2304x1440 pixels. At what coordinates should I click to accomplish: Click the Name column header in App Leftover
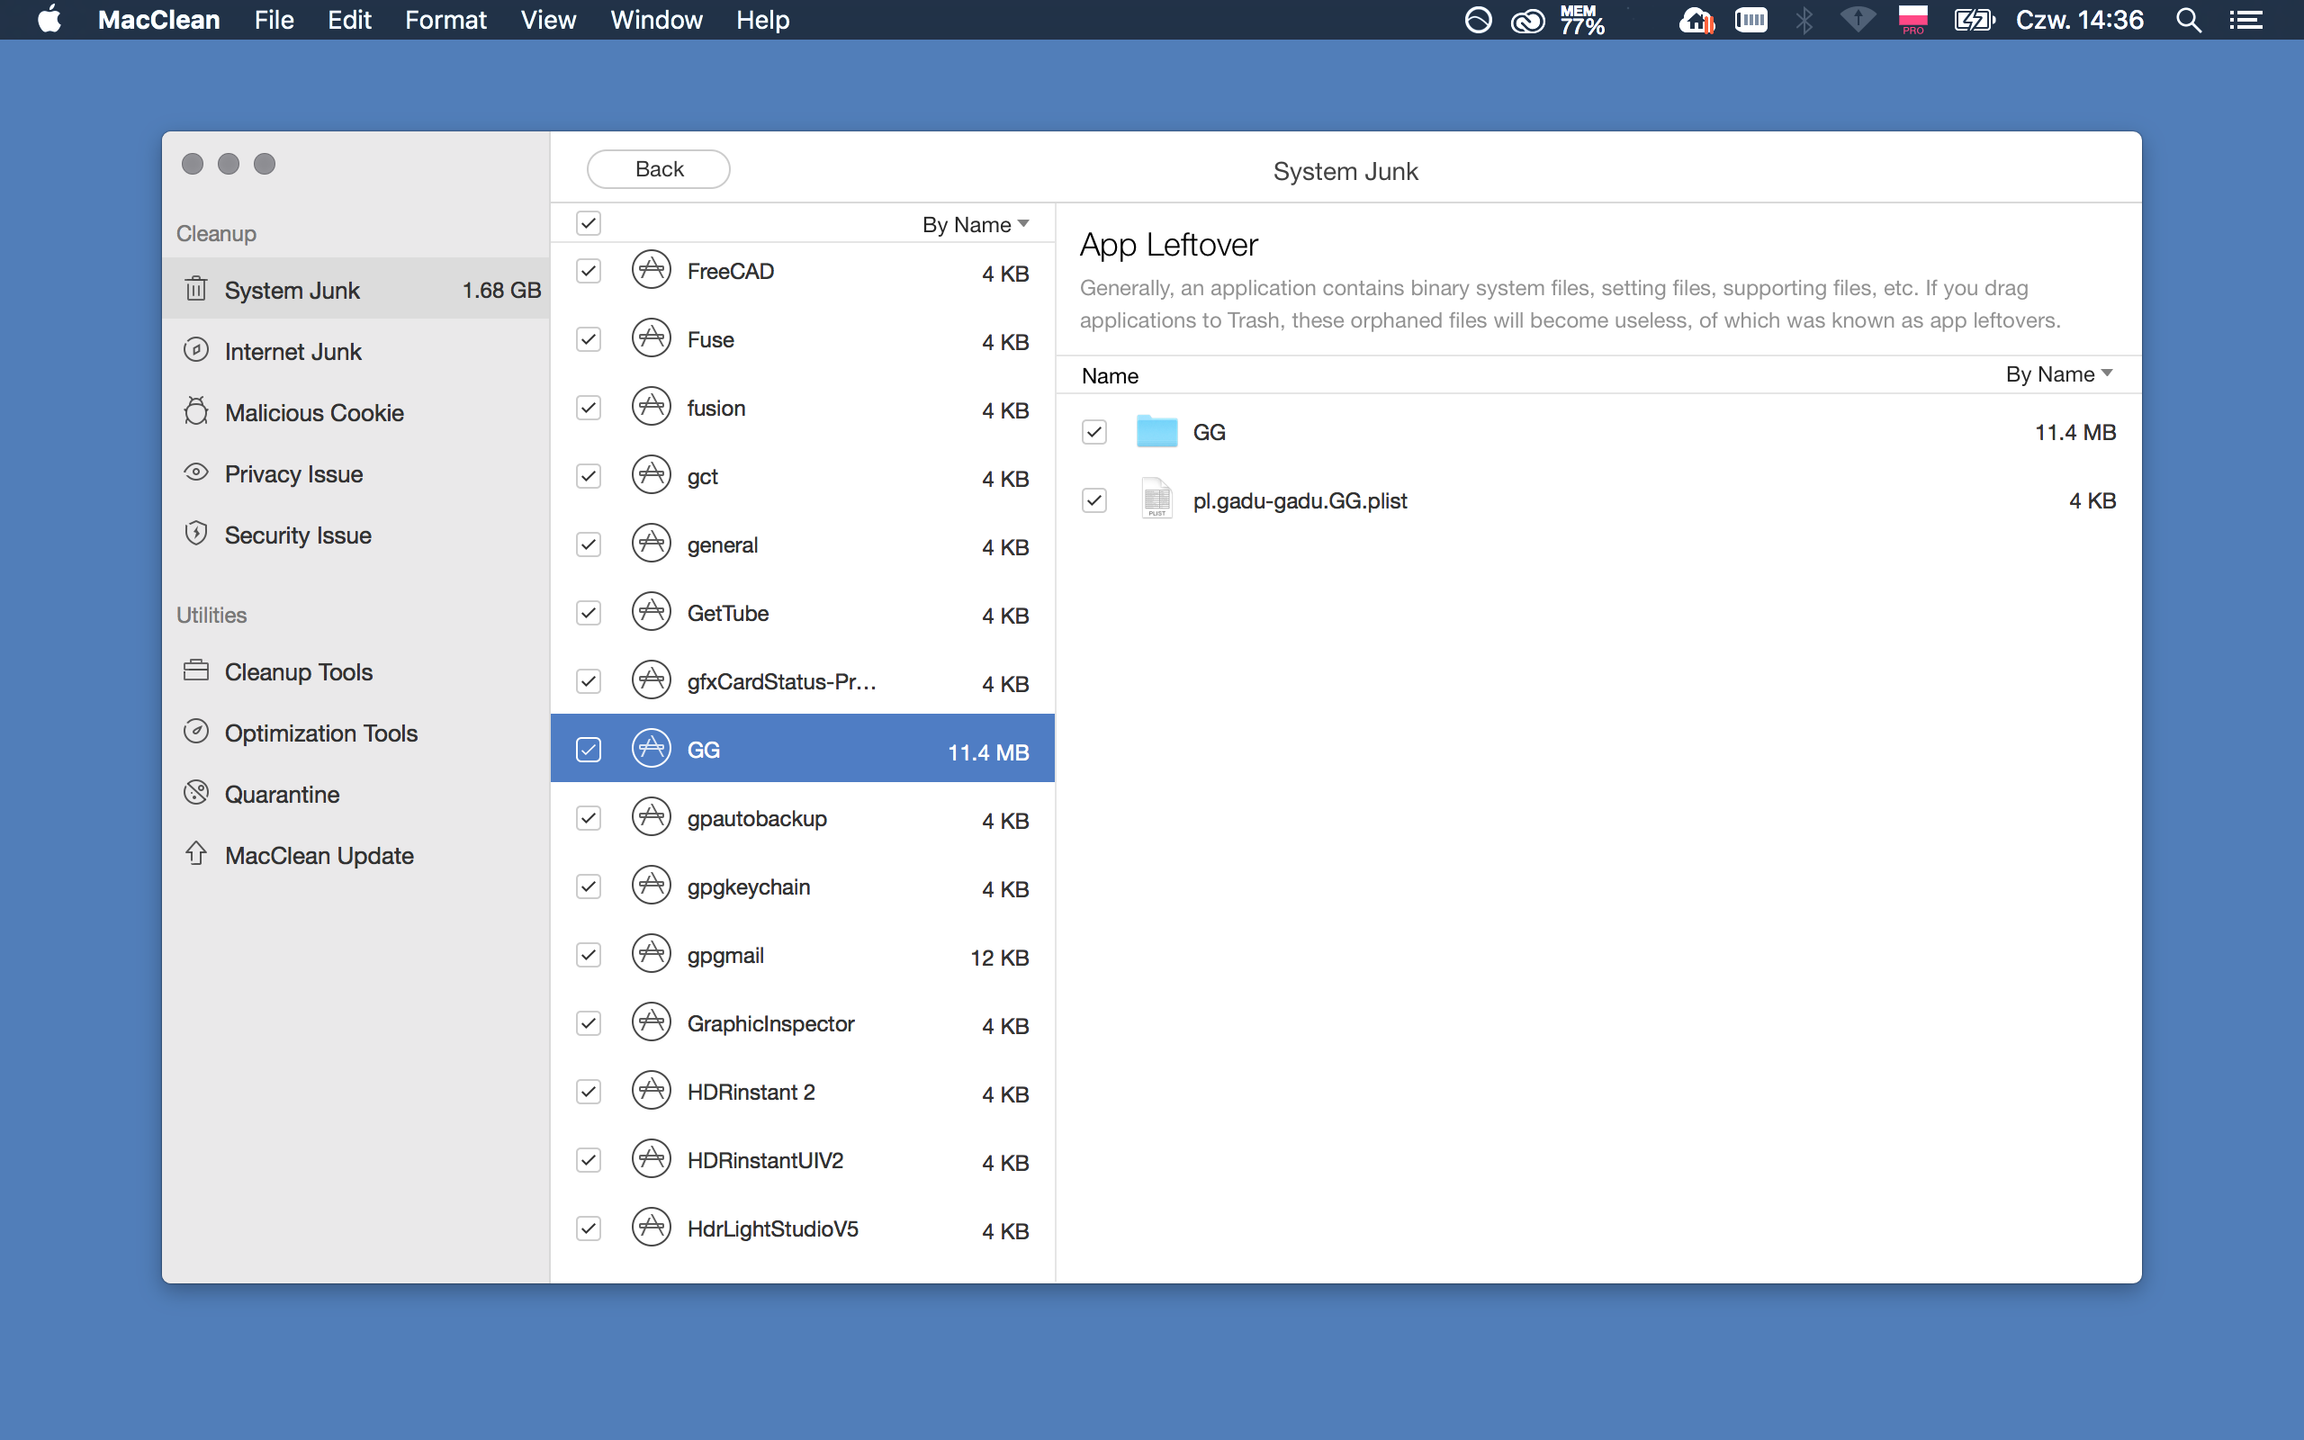point(1110,376)
